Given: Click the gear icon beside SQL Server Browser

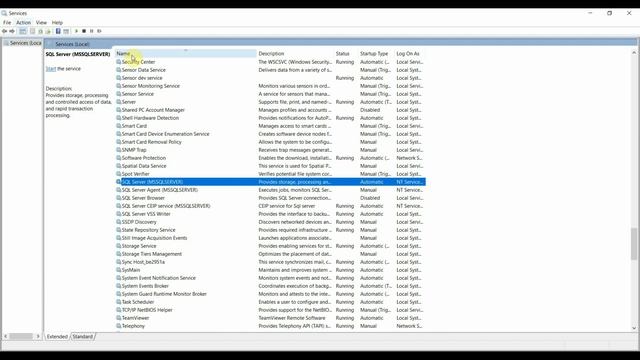Looking at the screenshot, I should click(119, 198).
